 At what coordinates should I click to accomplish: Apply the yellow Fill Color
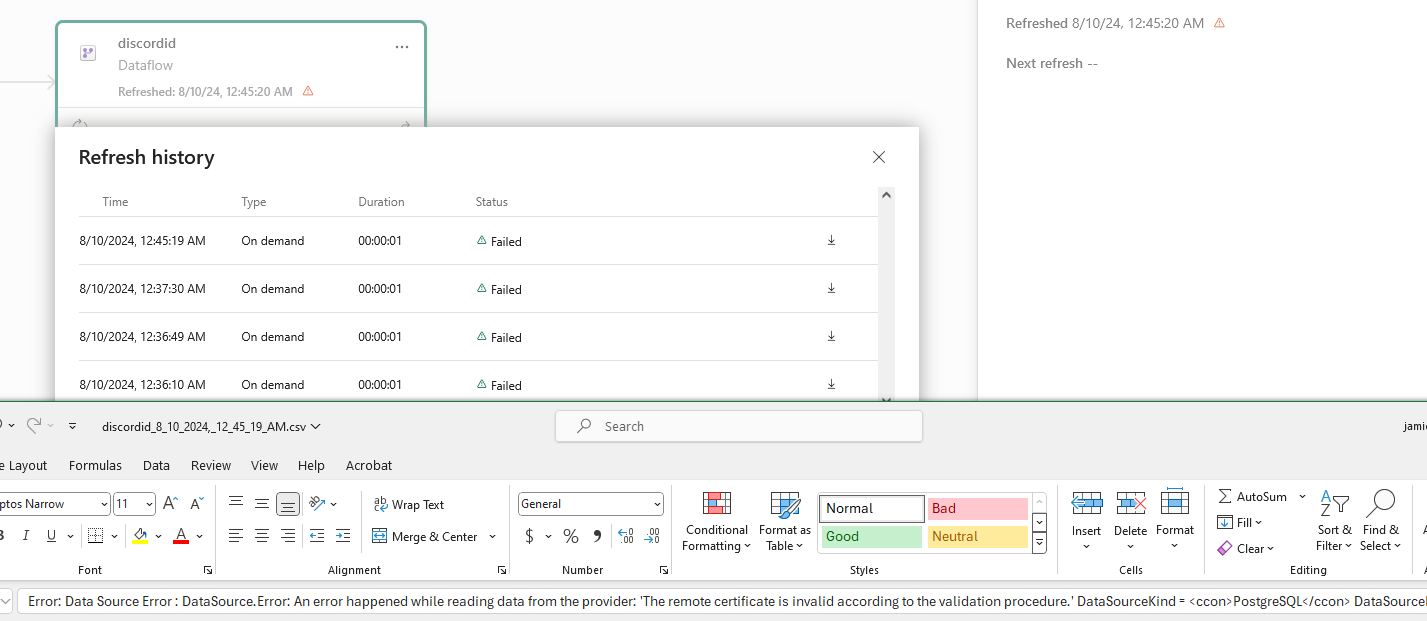tap(140, 536)
